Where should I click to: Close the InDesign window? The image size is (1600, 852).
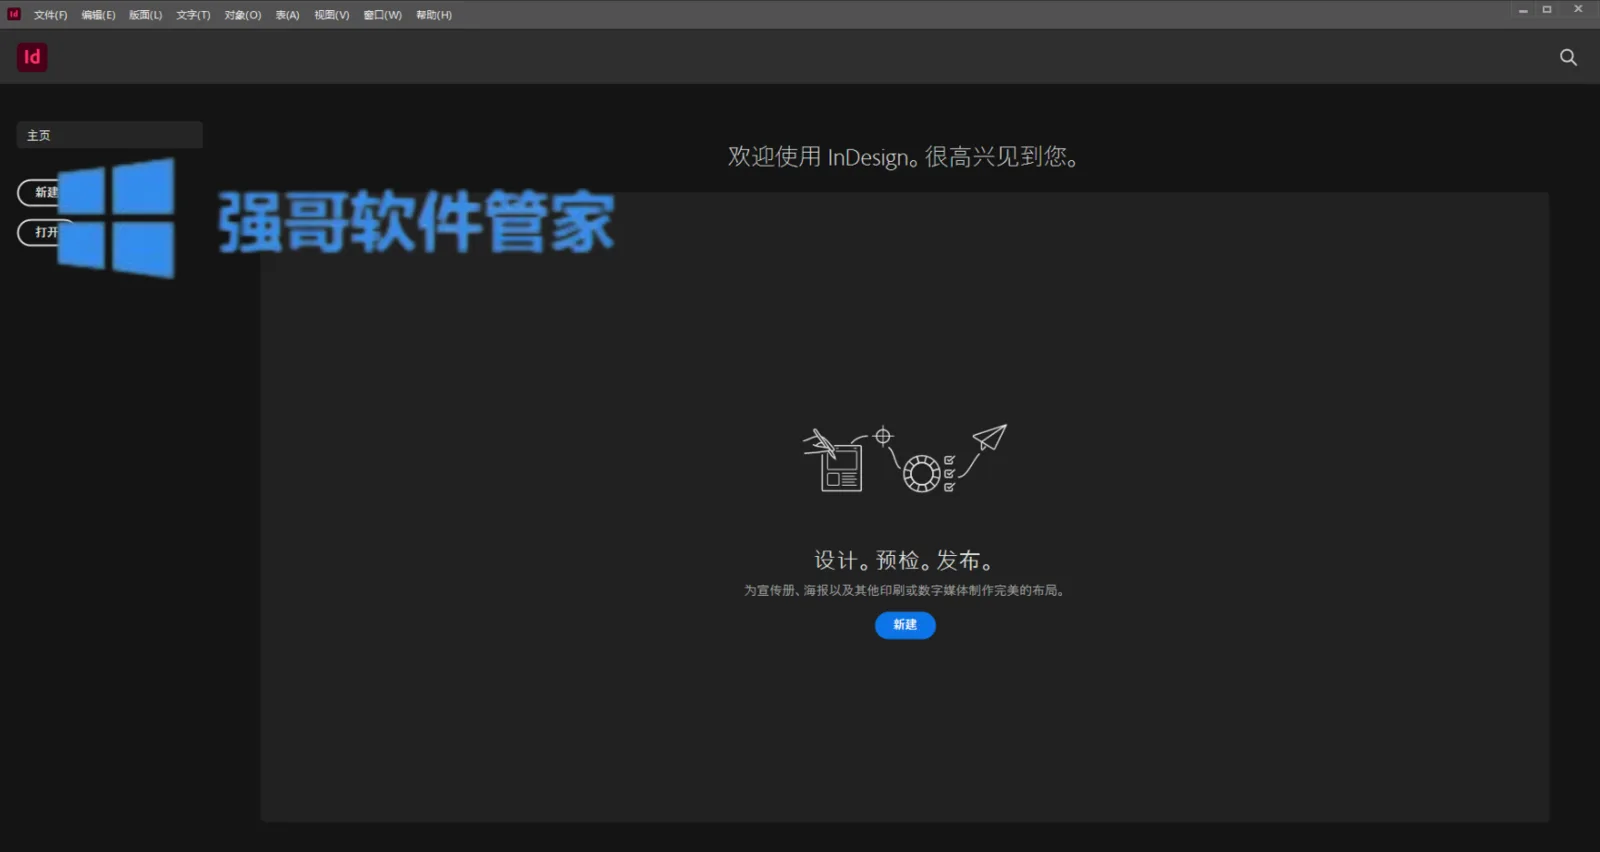coord(1578,10)
